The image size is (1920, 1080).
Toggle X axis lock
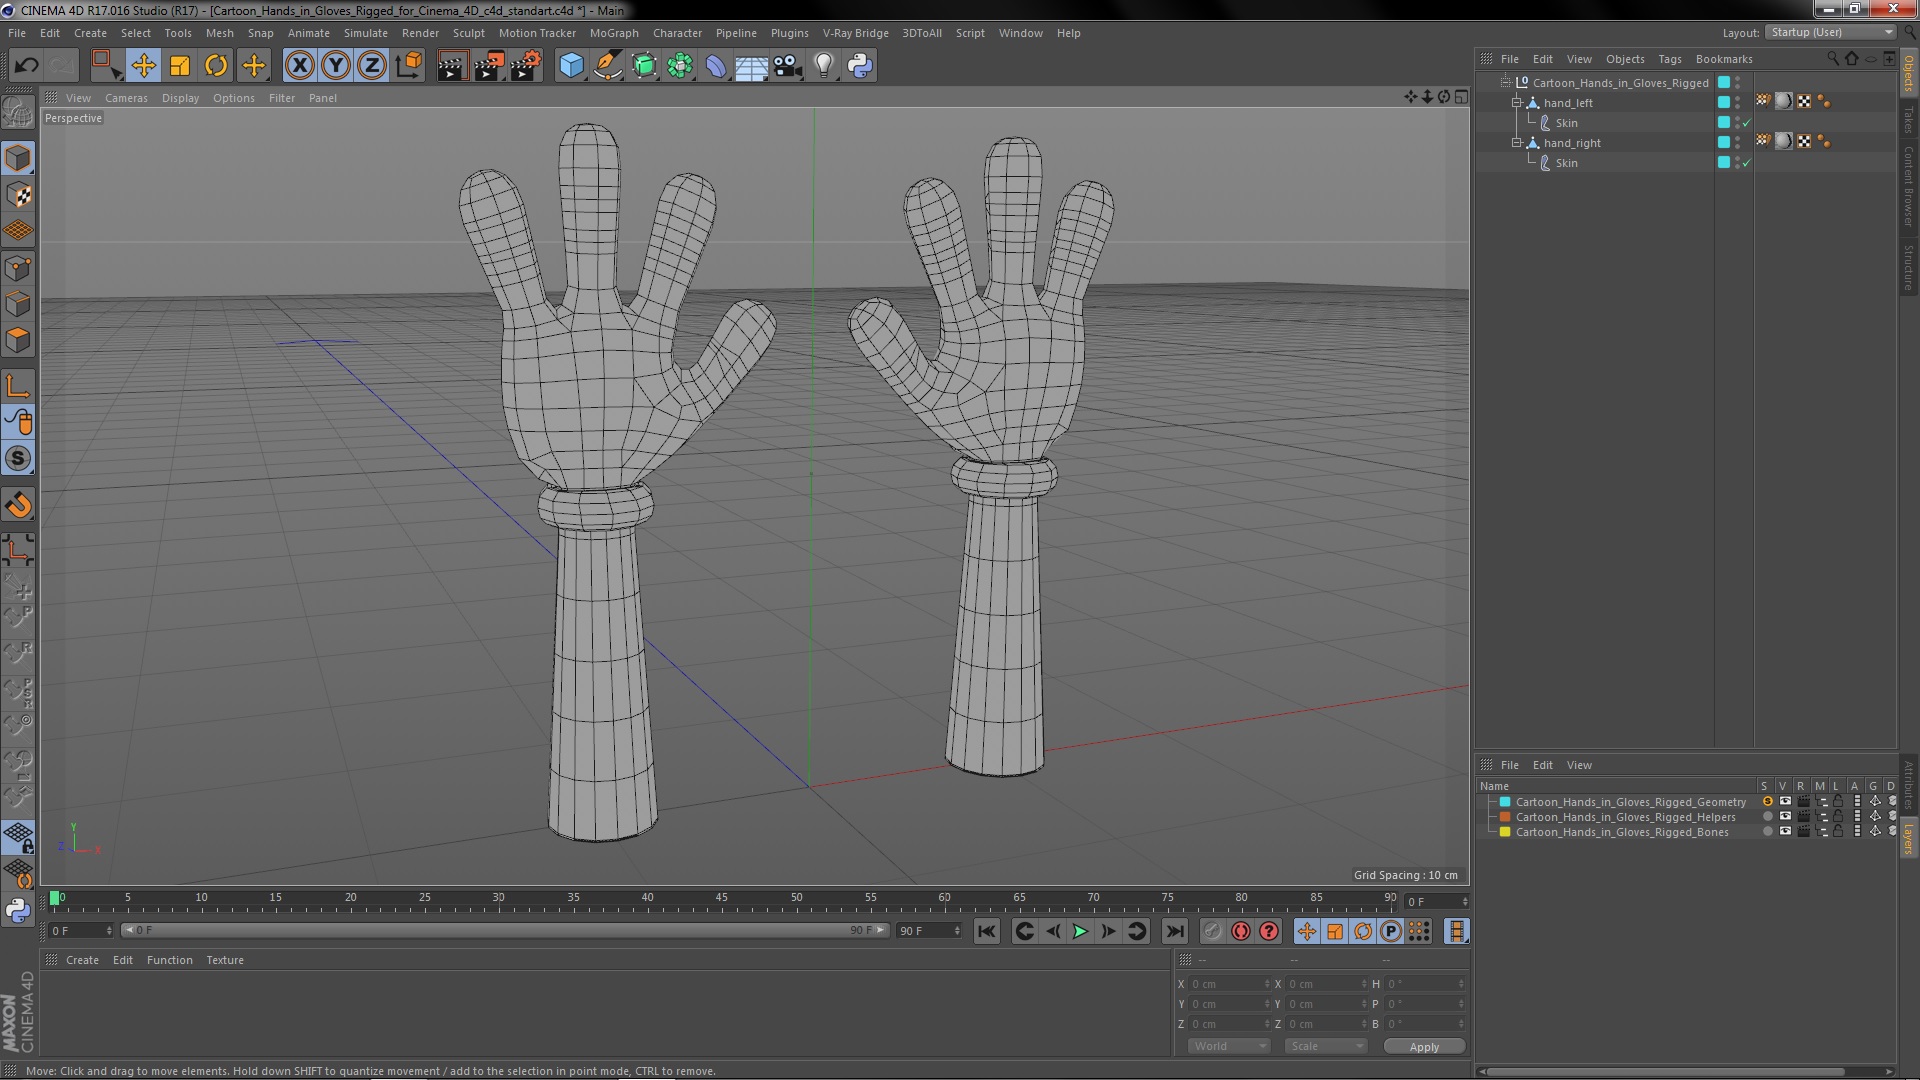pyautogui.click(x=299, y=66)
